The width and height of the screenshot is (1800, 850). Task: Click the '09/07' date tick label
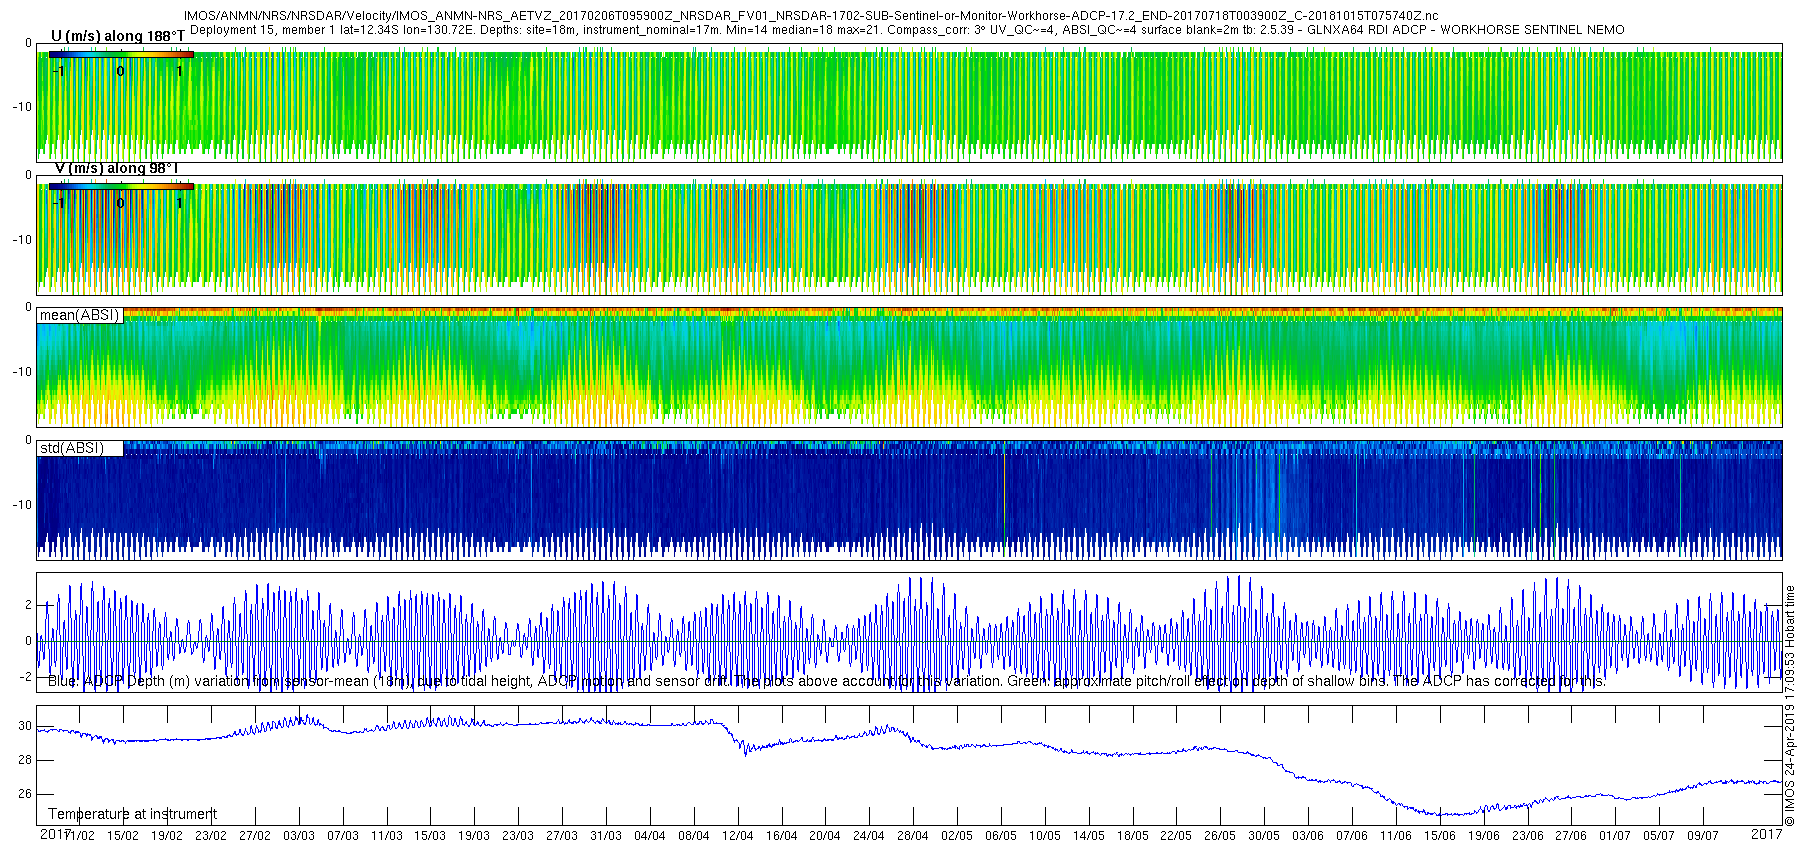click(x=1703, y=836)
